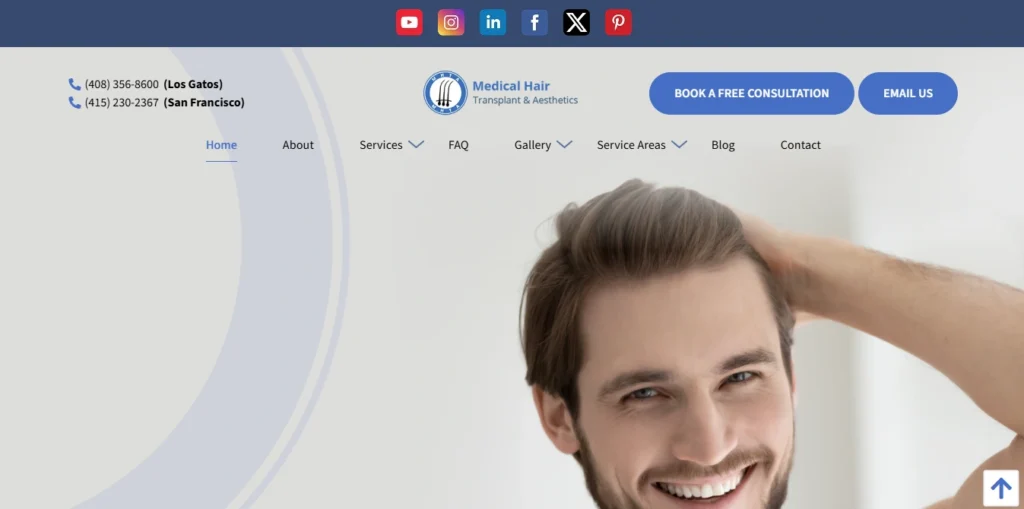Open the X (Twitter) social icon
The height and width of the screenshot is (509, 1024).
tap(576, 22)
